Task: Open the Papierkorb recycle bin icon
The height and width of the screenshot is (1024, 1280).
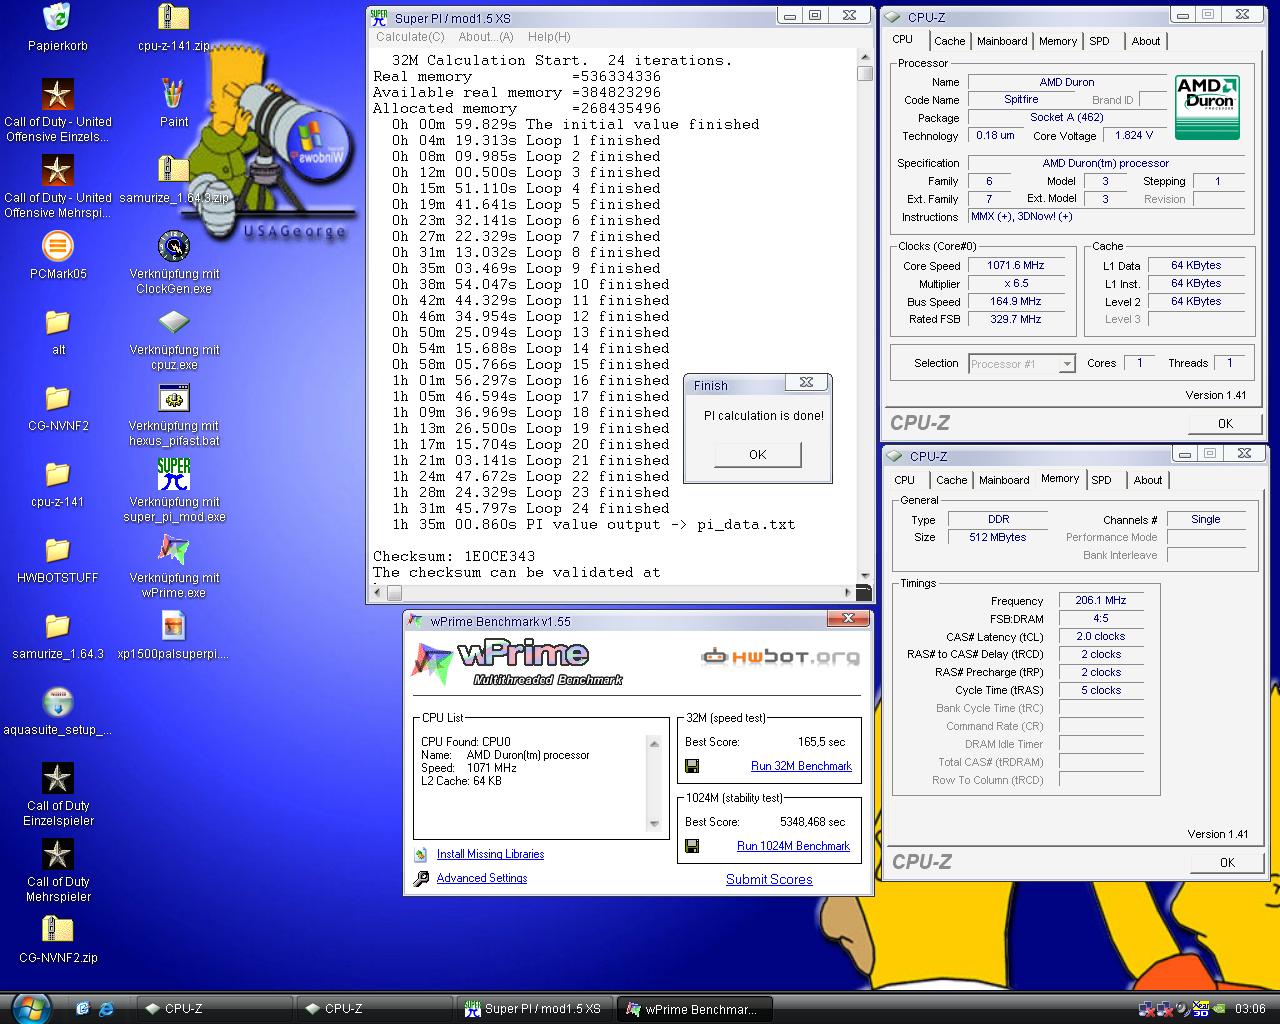Action: pos(57,18)
